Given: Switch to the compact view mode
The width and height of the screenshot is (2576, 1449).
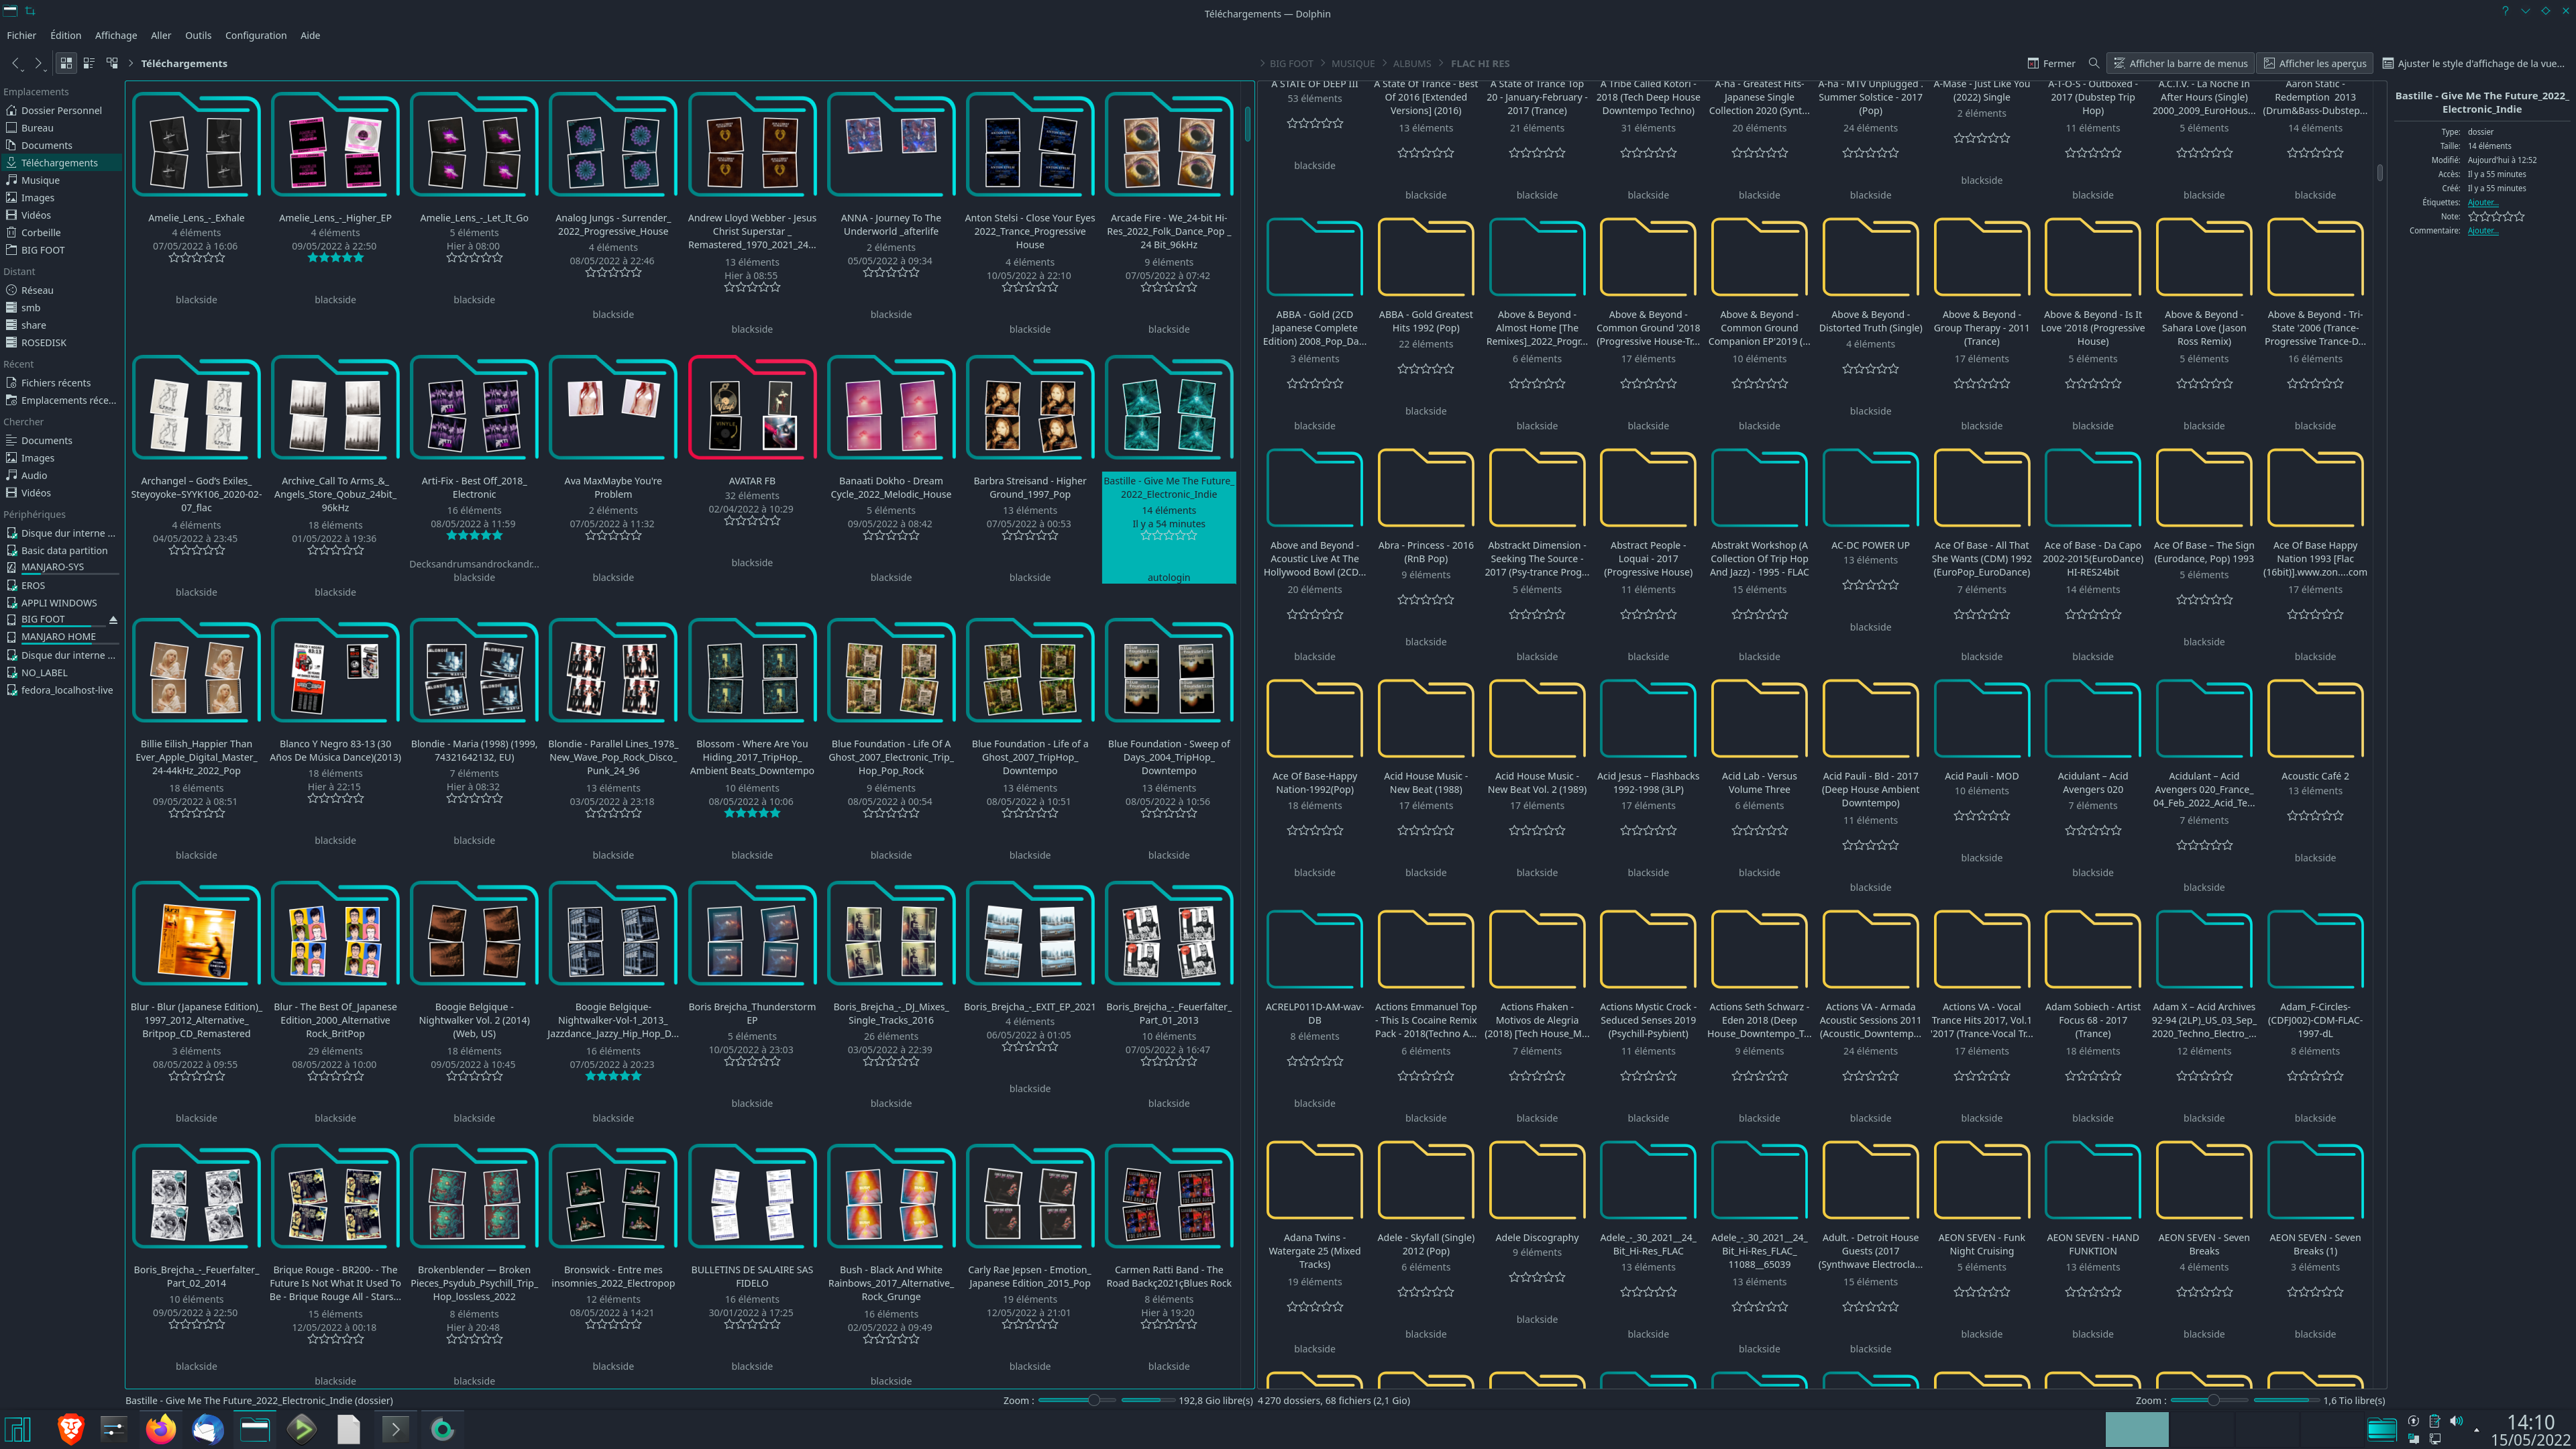Looking at the screenshot, I should tap(89, 63).
